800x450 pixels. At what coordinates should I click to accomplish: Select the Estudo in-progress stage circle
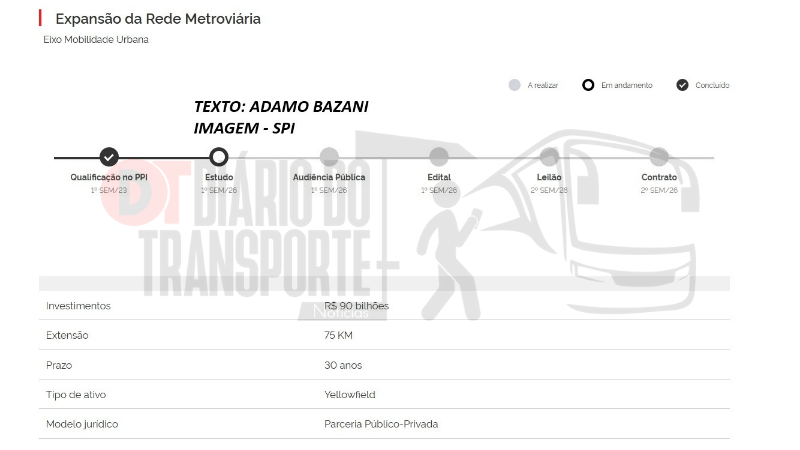click(x=219, y=156)
